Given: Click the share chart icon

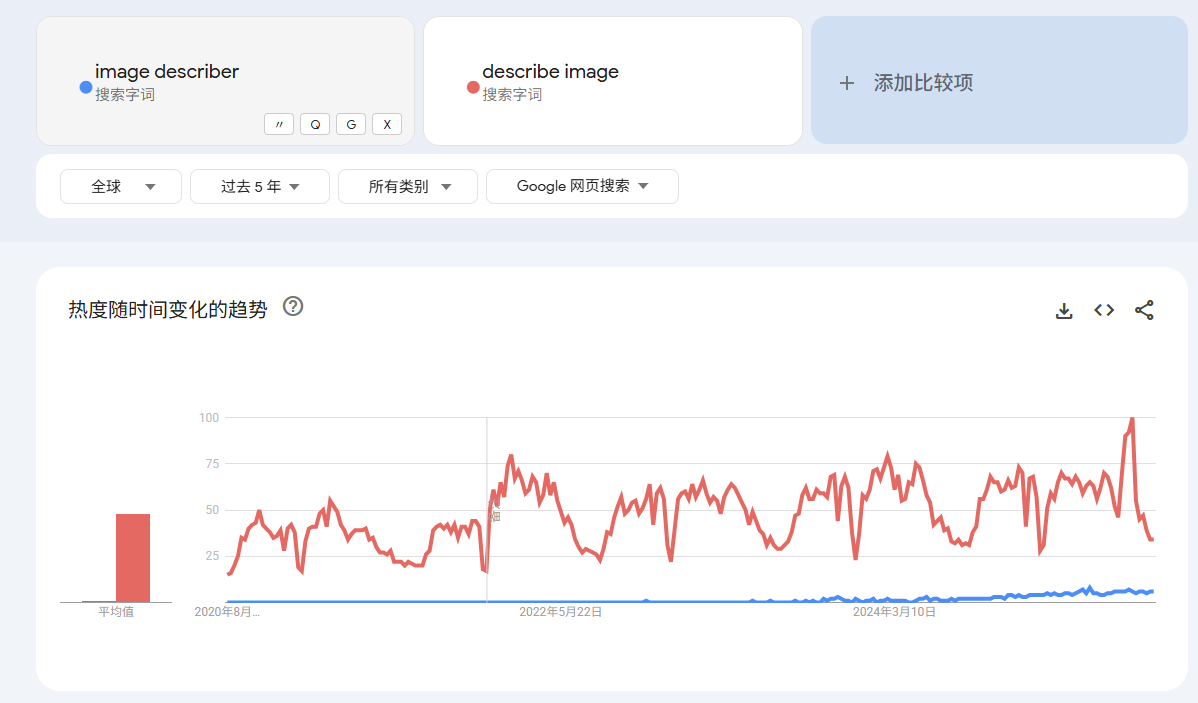Looking at the screenshot, I should click(1144, 310).
